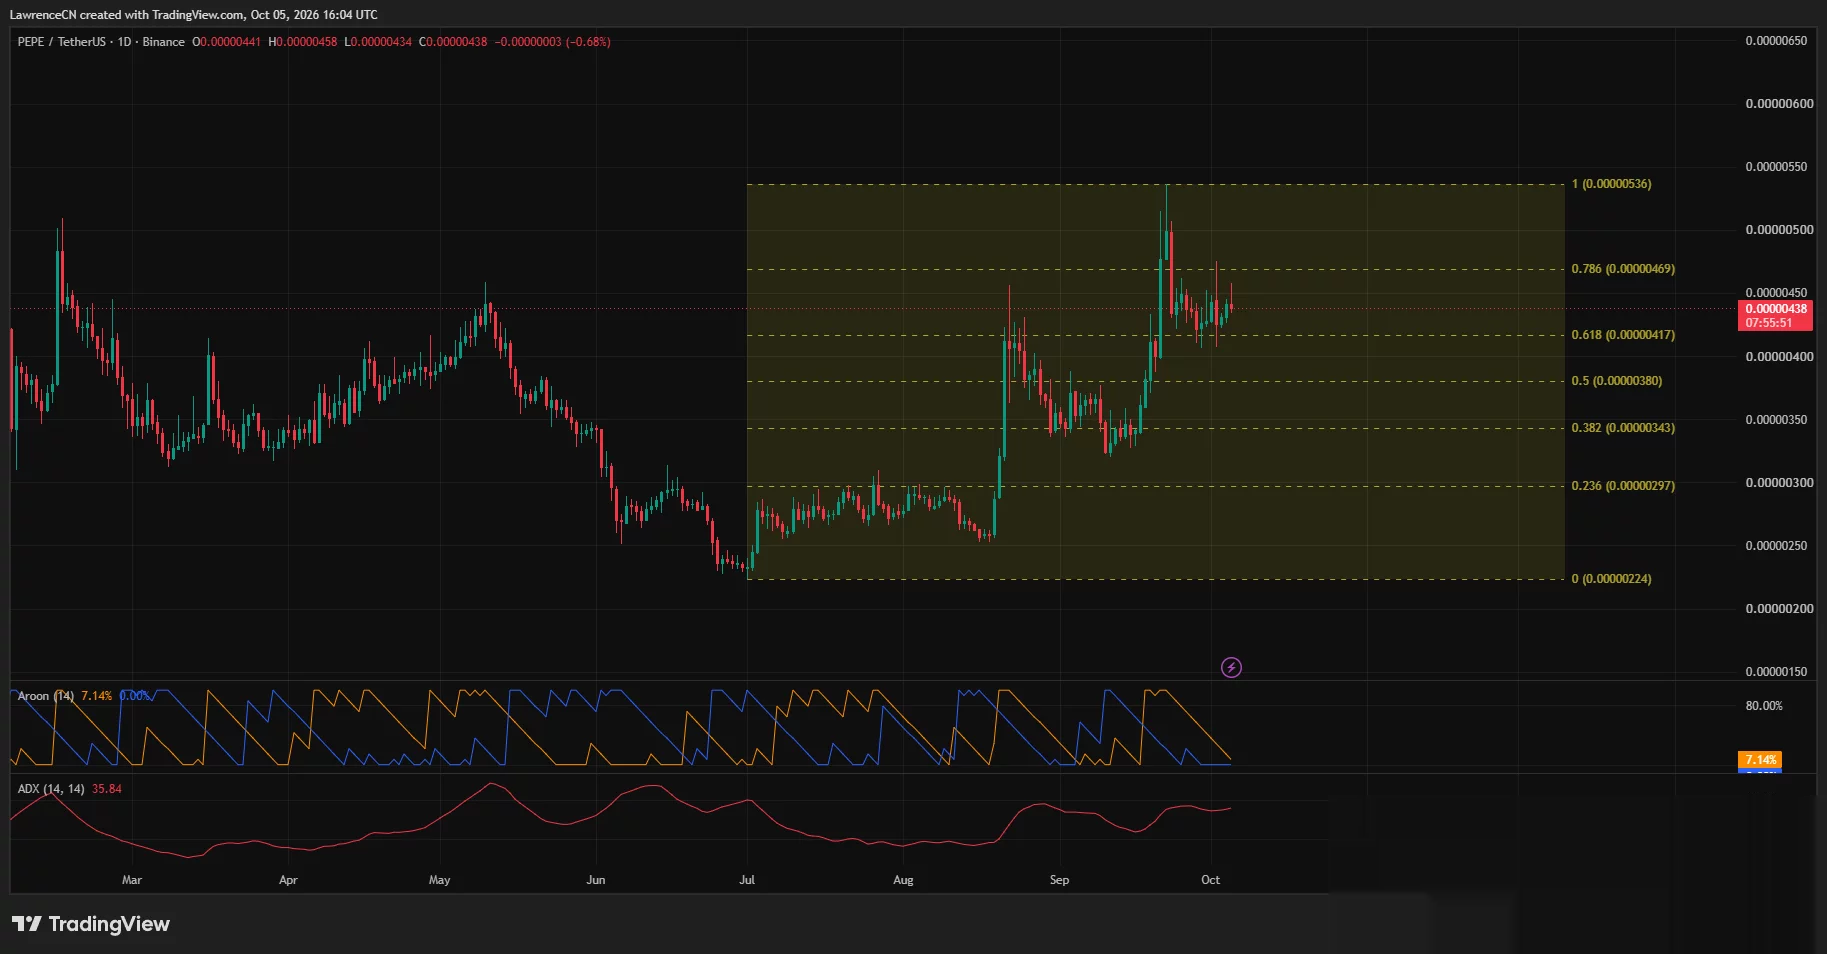Click the orange Aroon value 7.14% in legend
Image resolution: width=1827 pixels, height=954 pixels.
coord(97,696)
